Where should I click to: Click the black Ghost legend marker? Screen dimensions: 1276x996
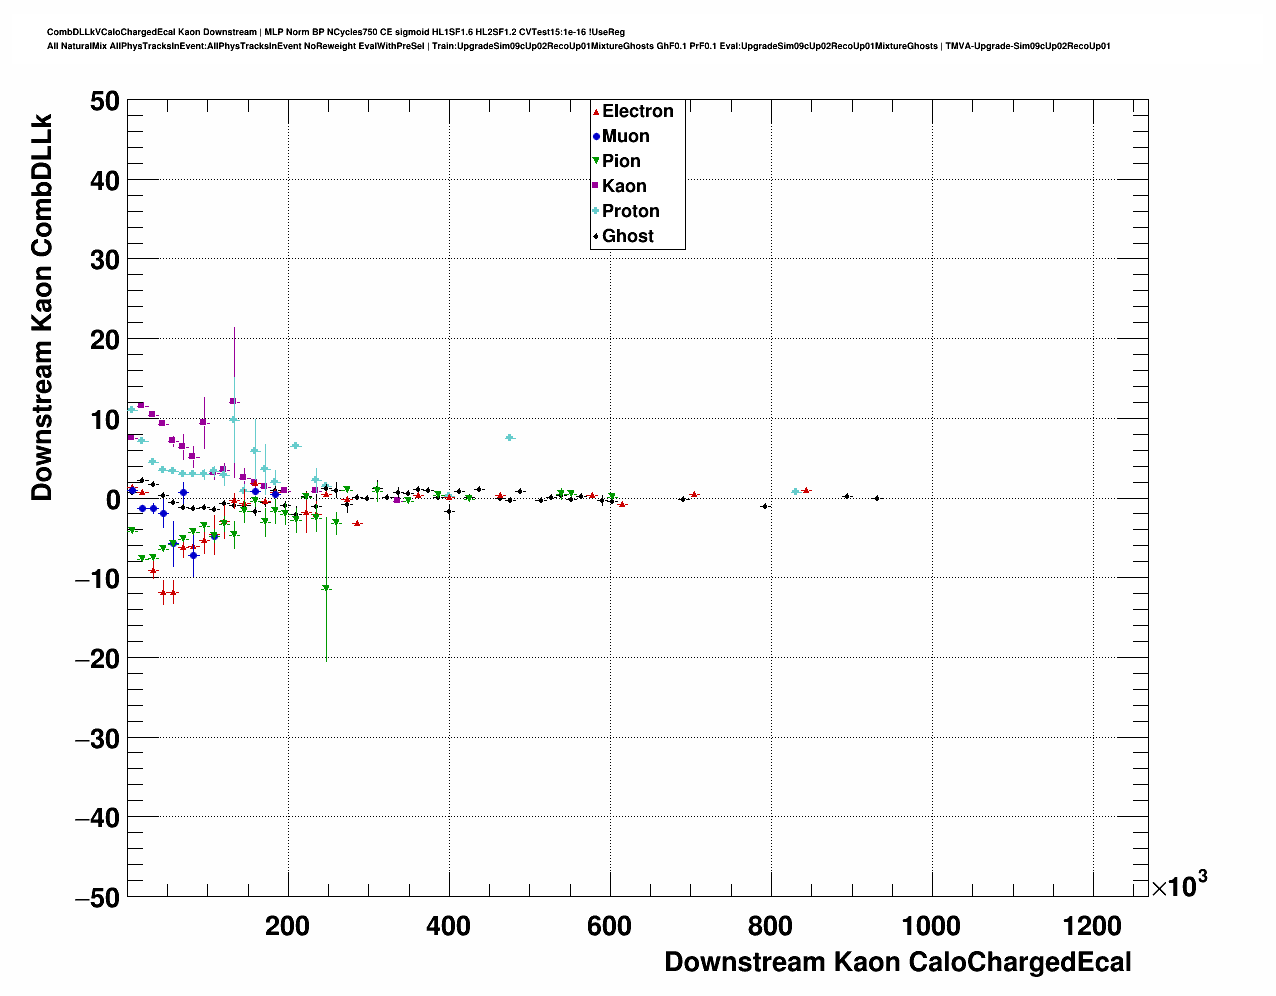click(596, 236)
